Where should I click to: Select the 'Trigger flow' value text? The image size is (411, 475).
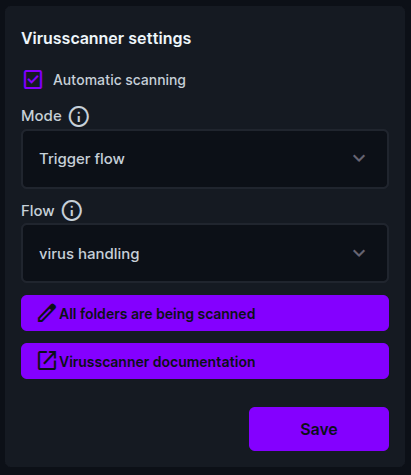tap(82, 159)
